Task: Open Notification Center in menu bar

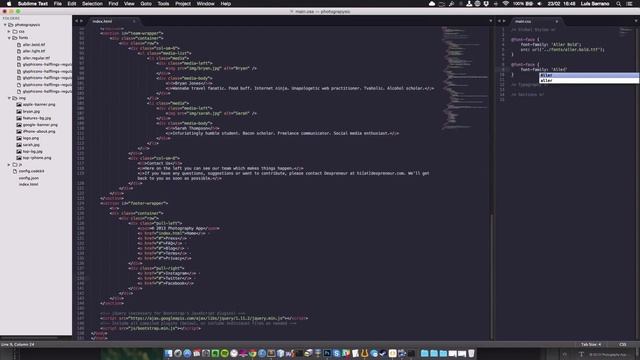Action: point(630,4)
